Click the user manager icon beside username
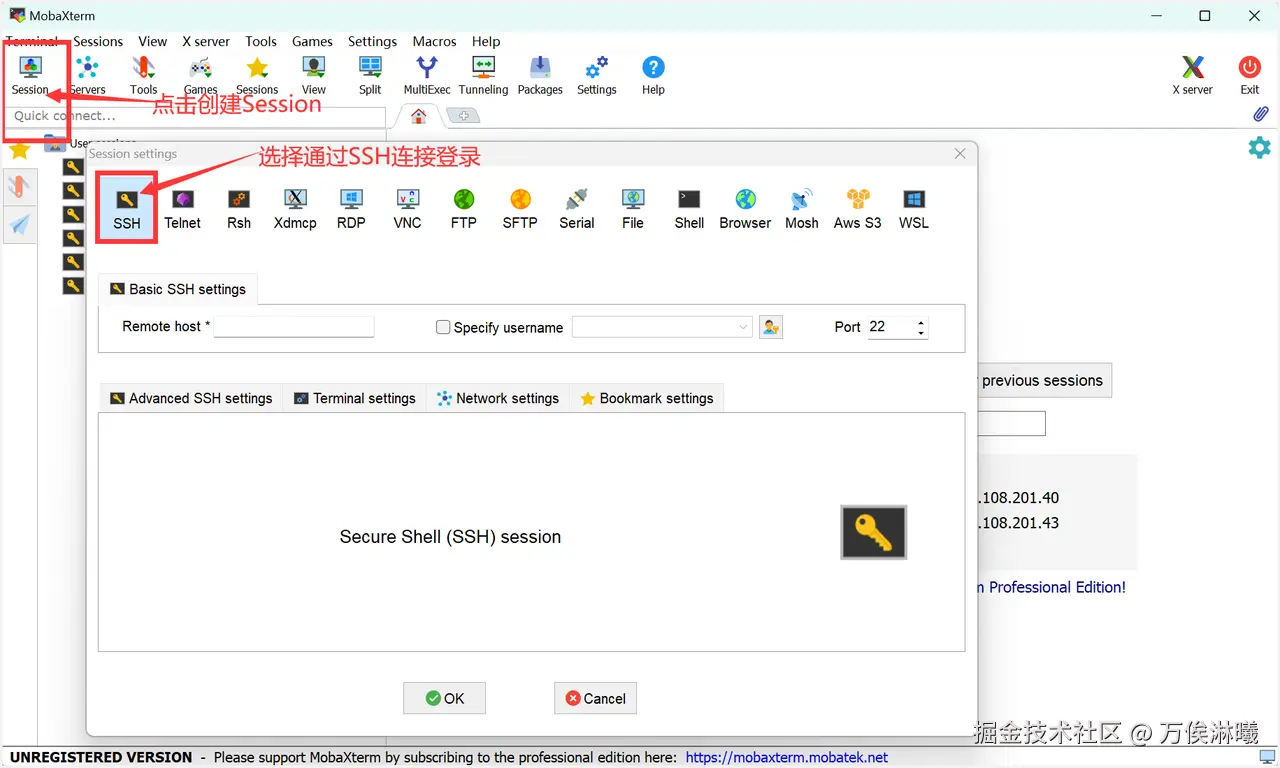Screen dimensions: 1280x768 pos(771,327)
